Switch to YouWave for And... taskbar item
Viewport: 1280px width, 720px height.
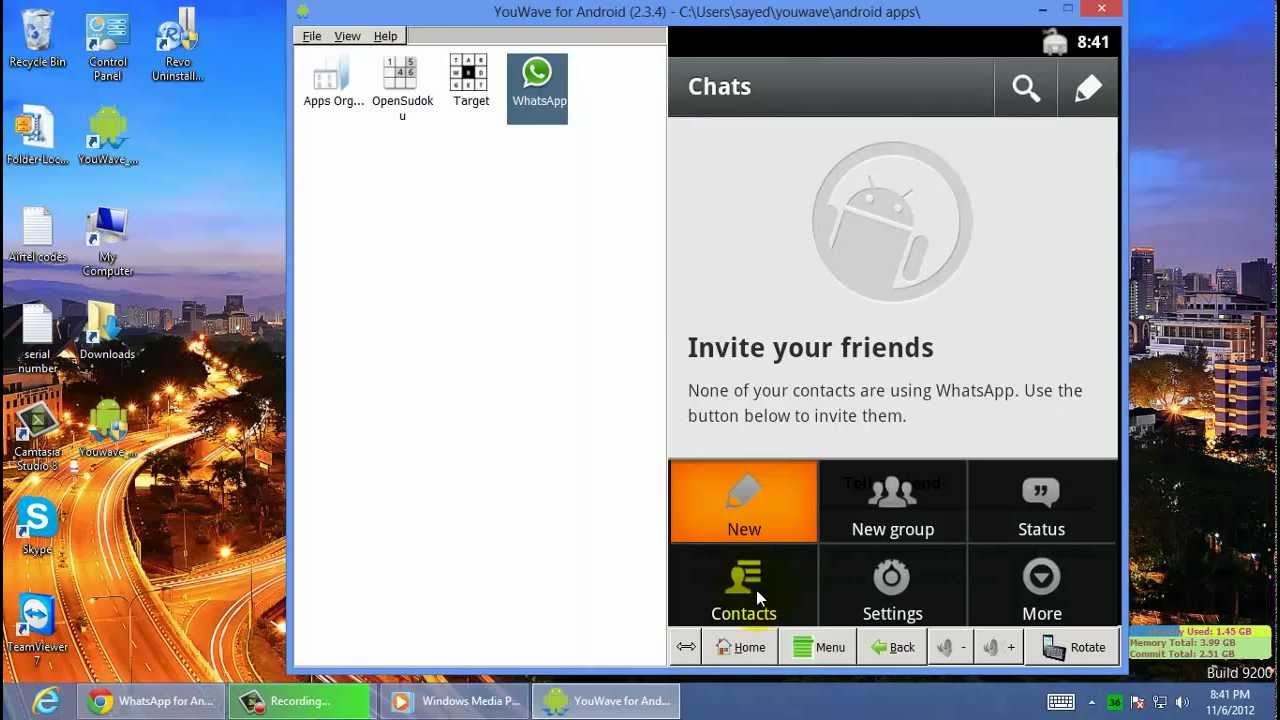click(607, 701)
